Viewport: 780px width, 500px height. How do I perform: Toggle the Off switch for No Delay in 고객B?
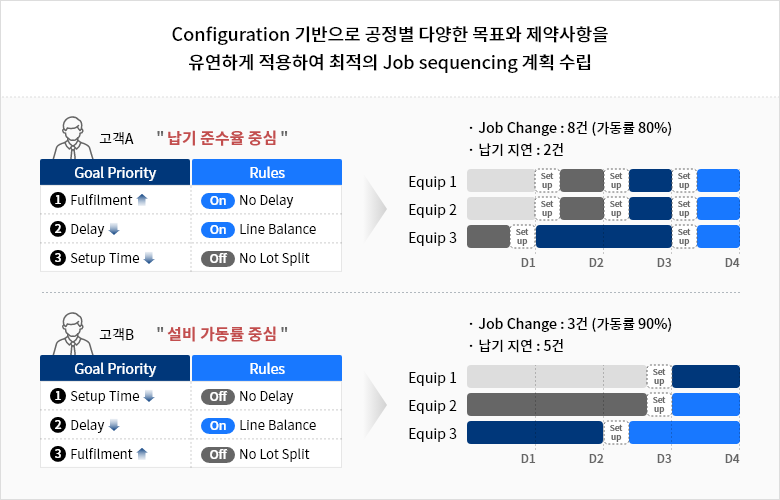(218, 397)
